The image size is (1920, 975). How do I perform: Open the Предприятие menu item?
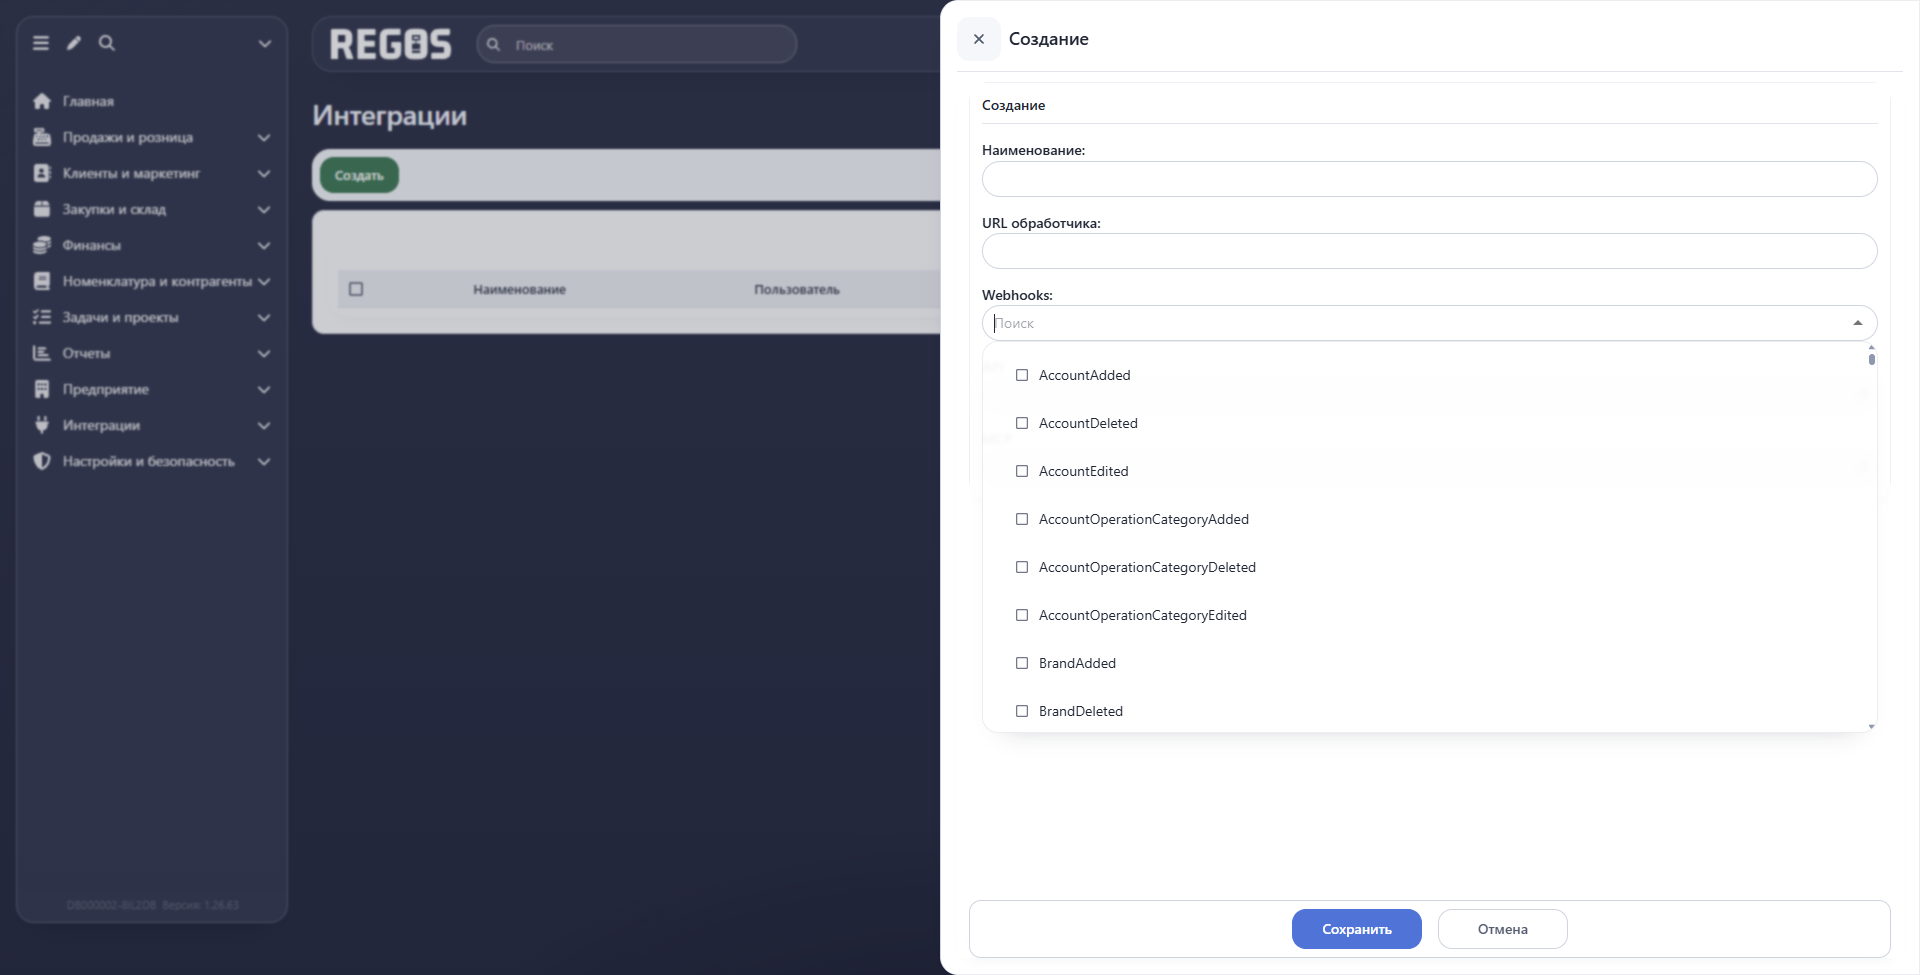pos(152,389)
